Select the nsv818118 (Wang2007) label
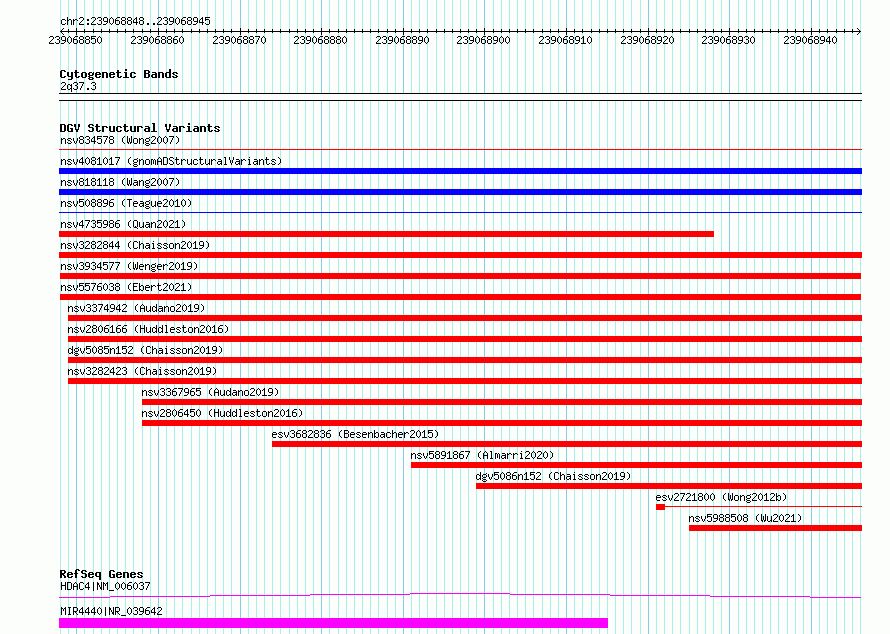890x634 pixels. click(x=120, y=182)
